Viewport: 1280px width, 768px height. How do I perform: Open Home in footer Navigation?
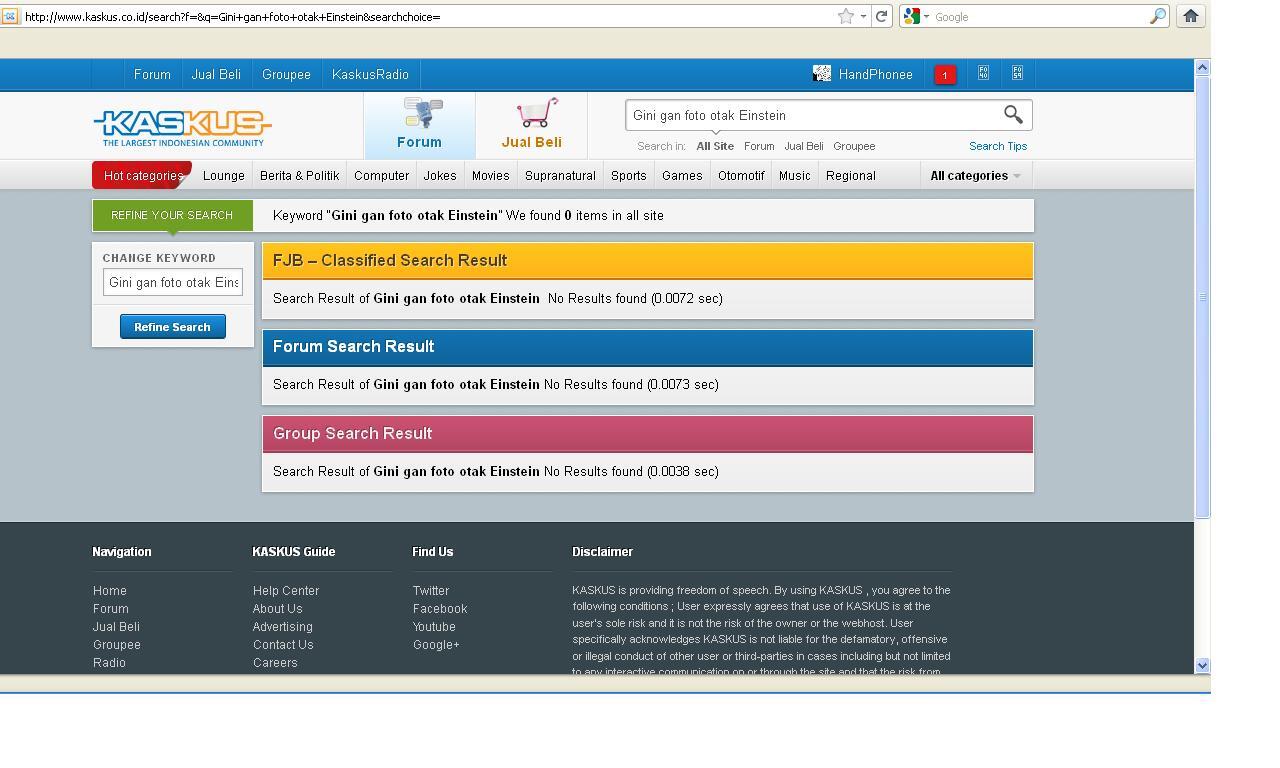pyautogui.click(x=110, y=591)
